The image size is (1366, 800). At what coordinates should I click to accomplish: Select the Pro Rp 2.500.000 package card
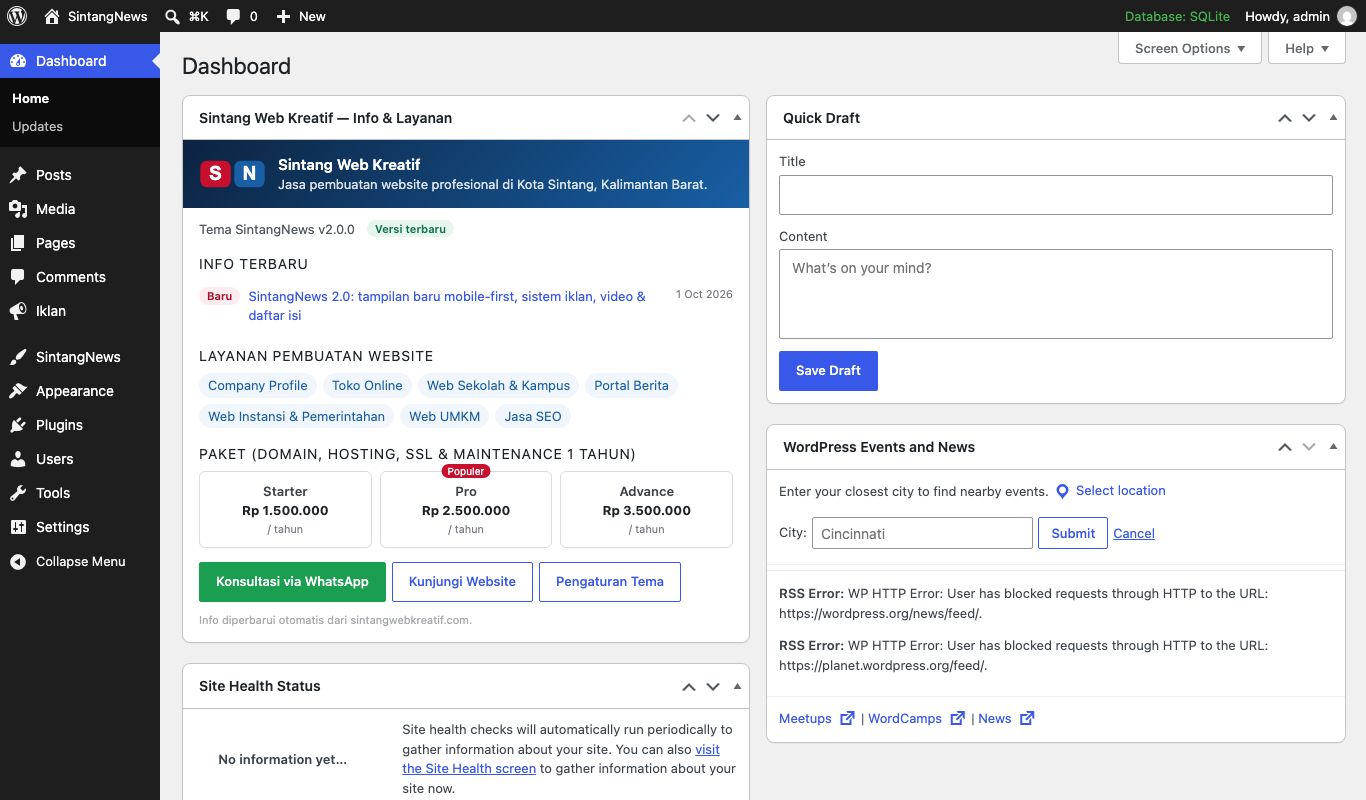[466, 510]
